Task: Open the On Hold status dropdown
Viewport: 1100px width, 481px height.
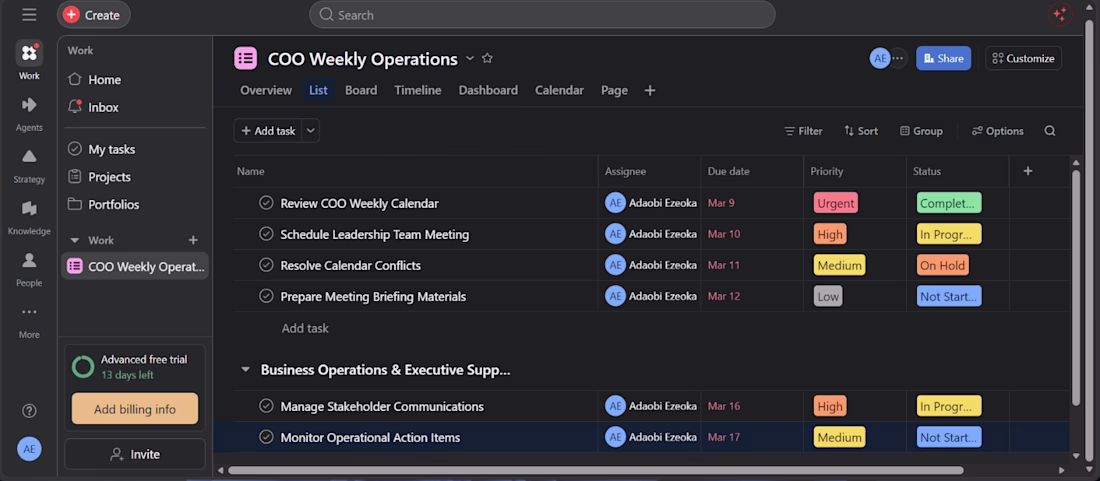Action: pyautogui.click(x=943, y=266)
